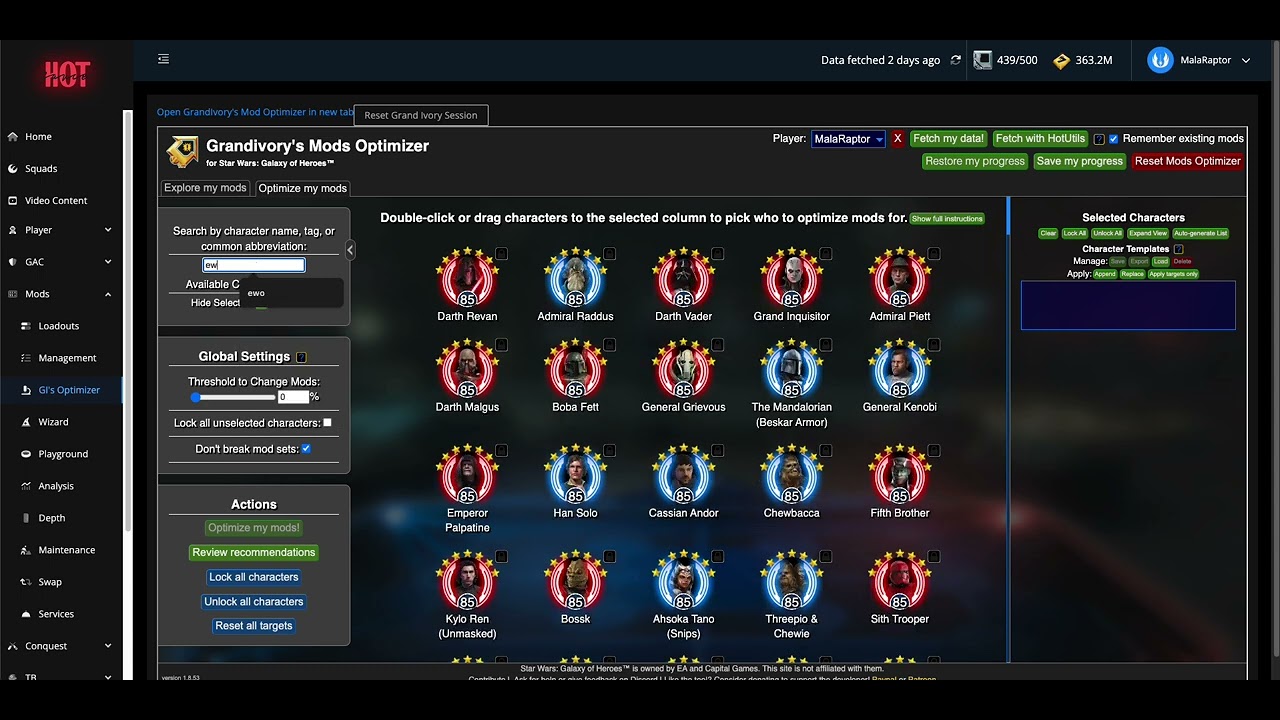Image resolution: width=1280 pixels, height=720 pixels.
Task: Switch to Optimize my mods tab
Action: click(x=303, y=188)
